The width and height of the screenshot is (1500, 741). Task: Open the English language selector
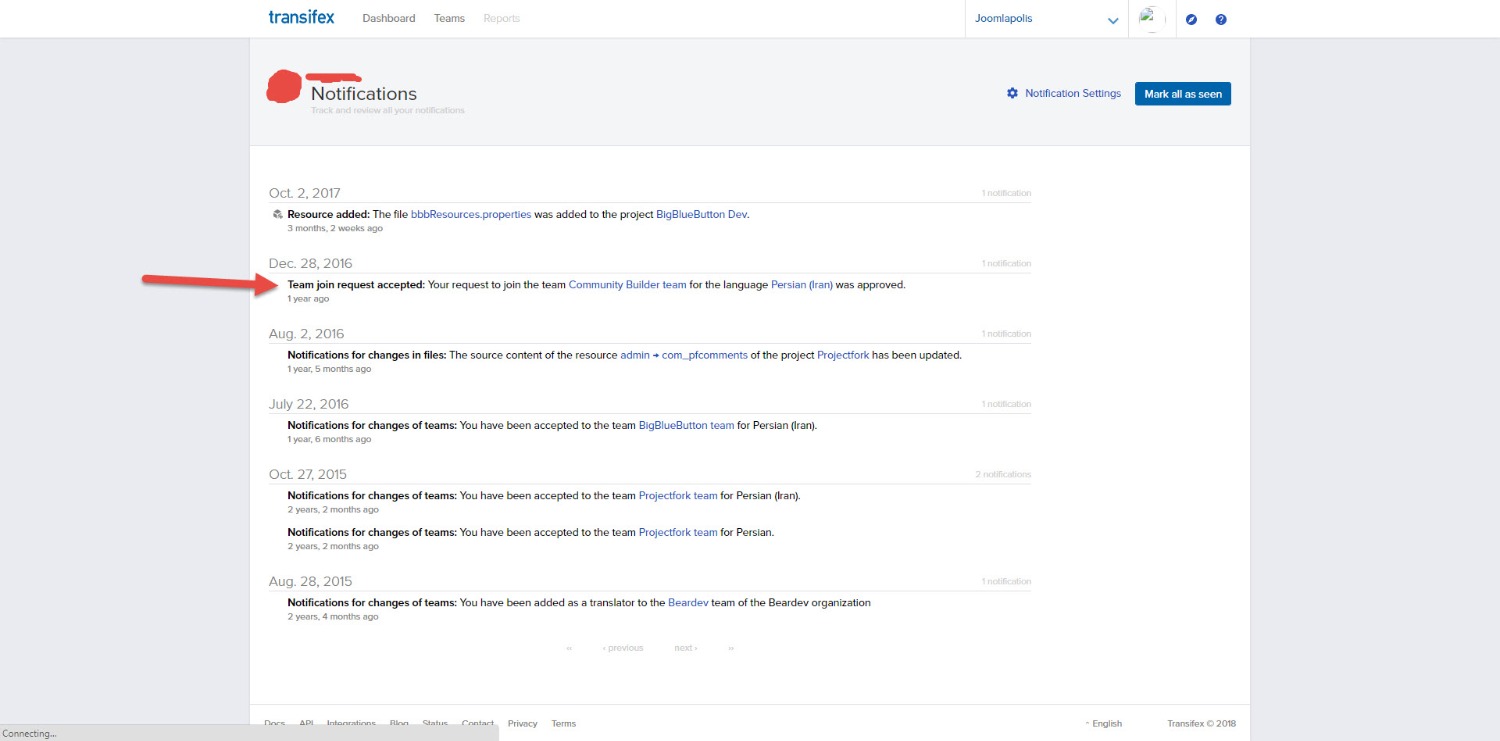pos(1104,723)
